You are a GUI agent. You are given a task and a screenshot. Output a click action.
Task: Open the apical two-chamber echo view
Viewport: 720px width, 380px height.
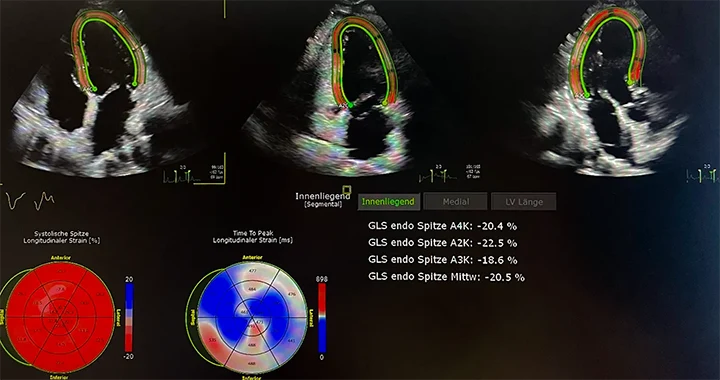pyautogui.click(x=363, y=92)
